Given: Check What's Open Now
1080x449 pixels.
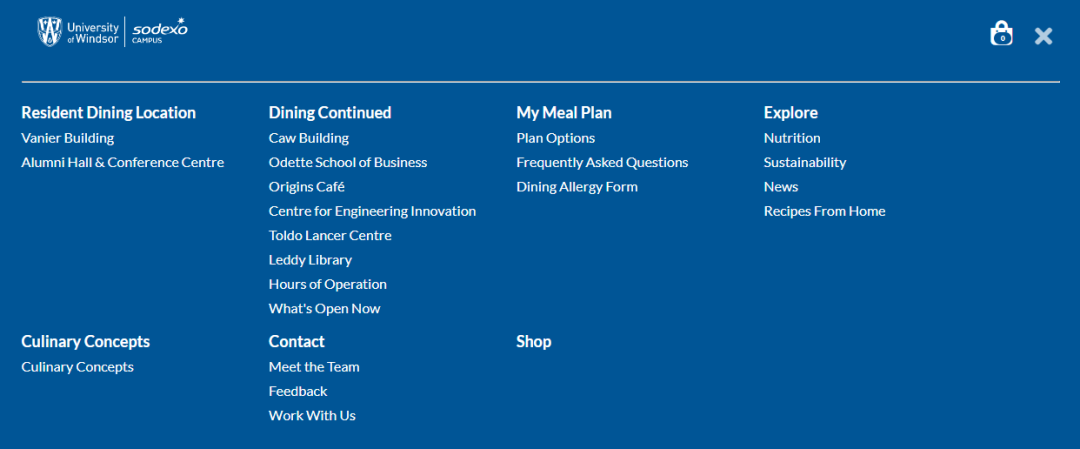Looking at the screenshot, I should [x=324, y=309].
